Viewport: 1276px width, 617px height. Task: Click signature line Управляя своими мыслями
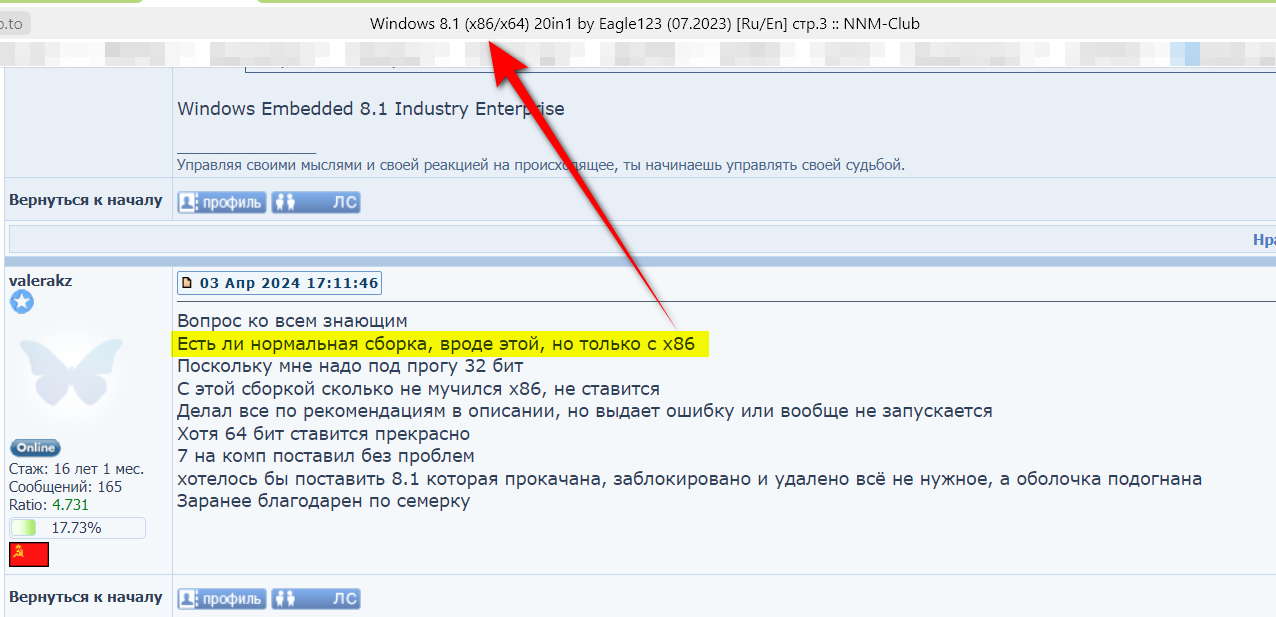[x=541, y=165]
